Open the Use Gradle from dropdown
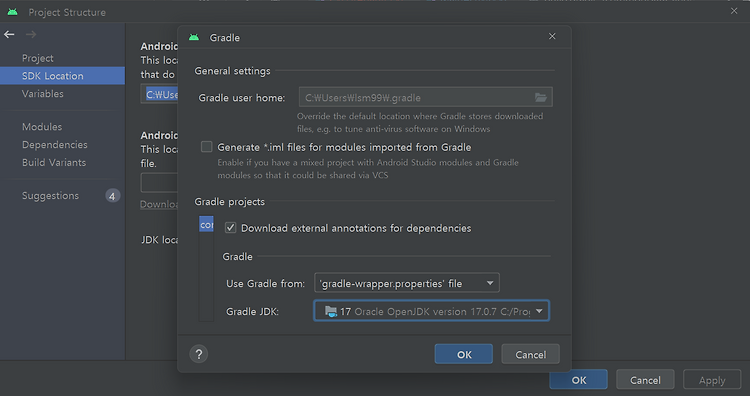Screen dimensions: 750x396 (407, 283)
